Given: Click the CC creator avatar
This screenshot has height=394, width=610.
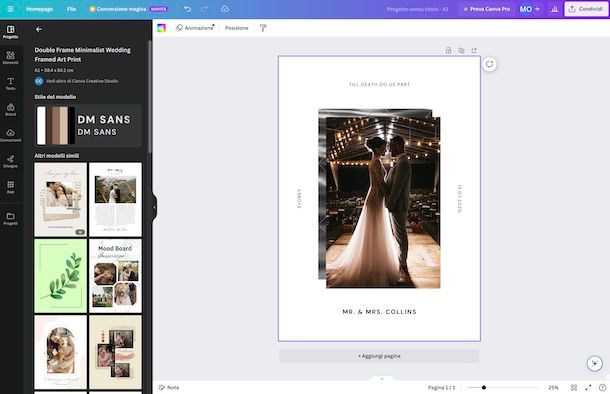Looking at the screenshot, I should [x=39, y=81].
